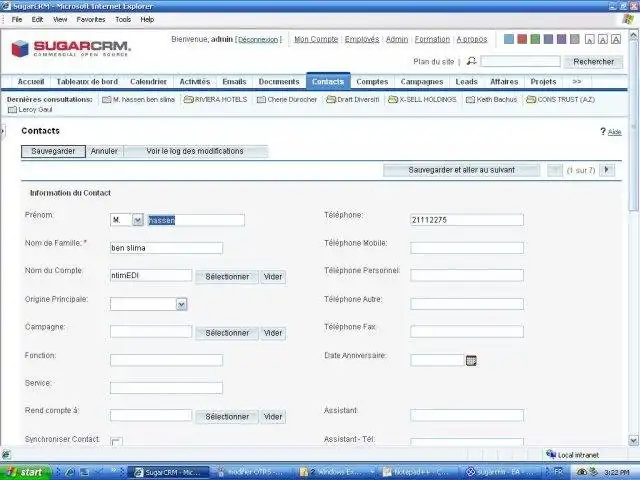Viewport: 640px width, 480px height.
Task: Open the Mon Compte link
Action: [316, 39]
